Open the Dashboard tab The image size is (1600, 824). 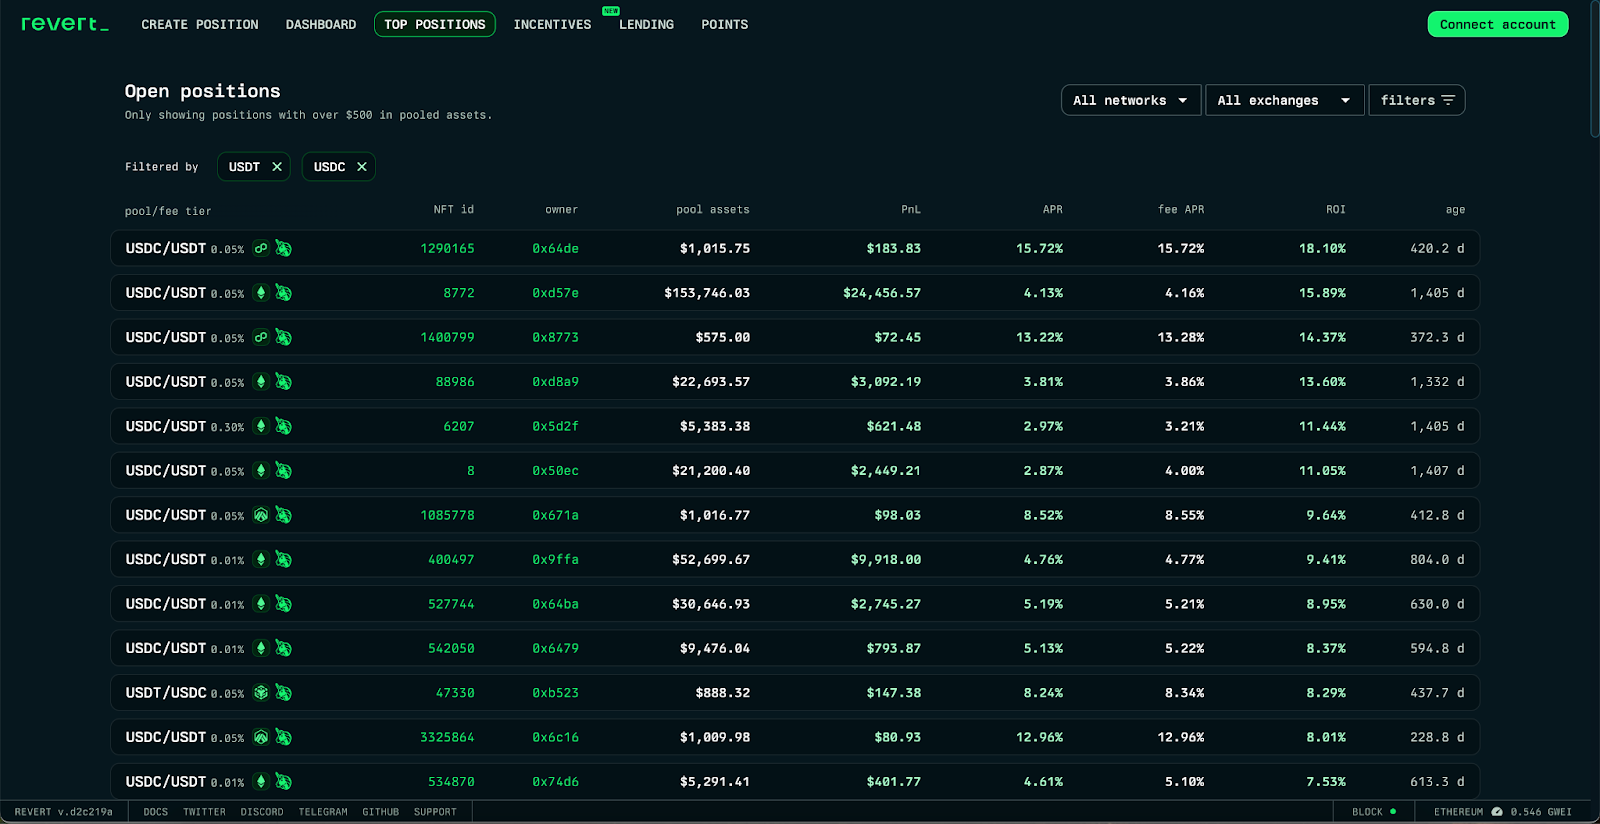321,24
